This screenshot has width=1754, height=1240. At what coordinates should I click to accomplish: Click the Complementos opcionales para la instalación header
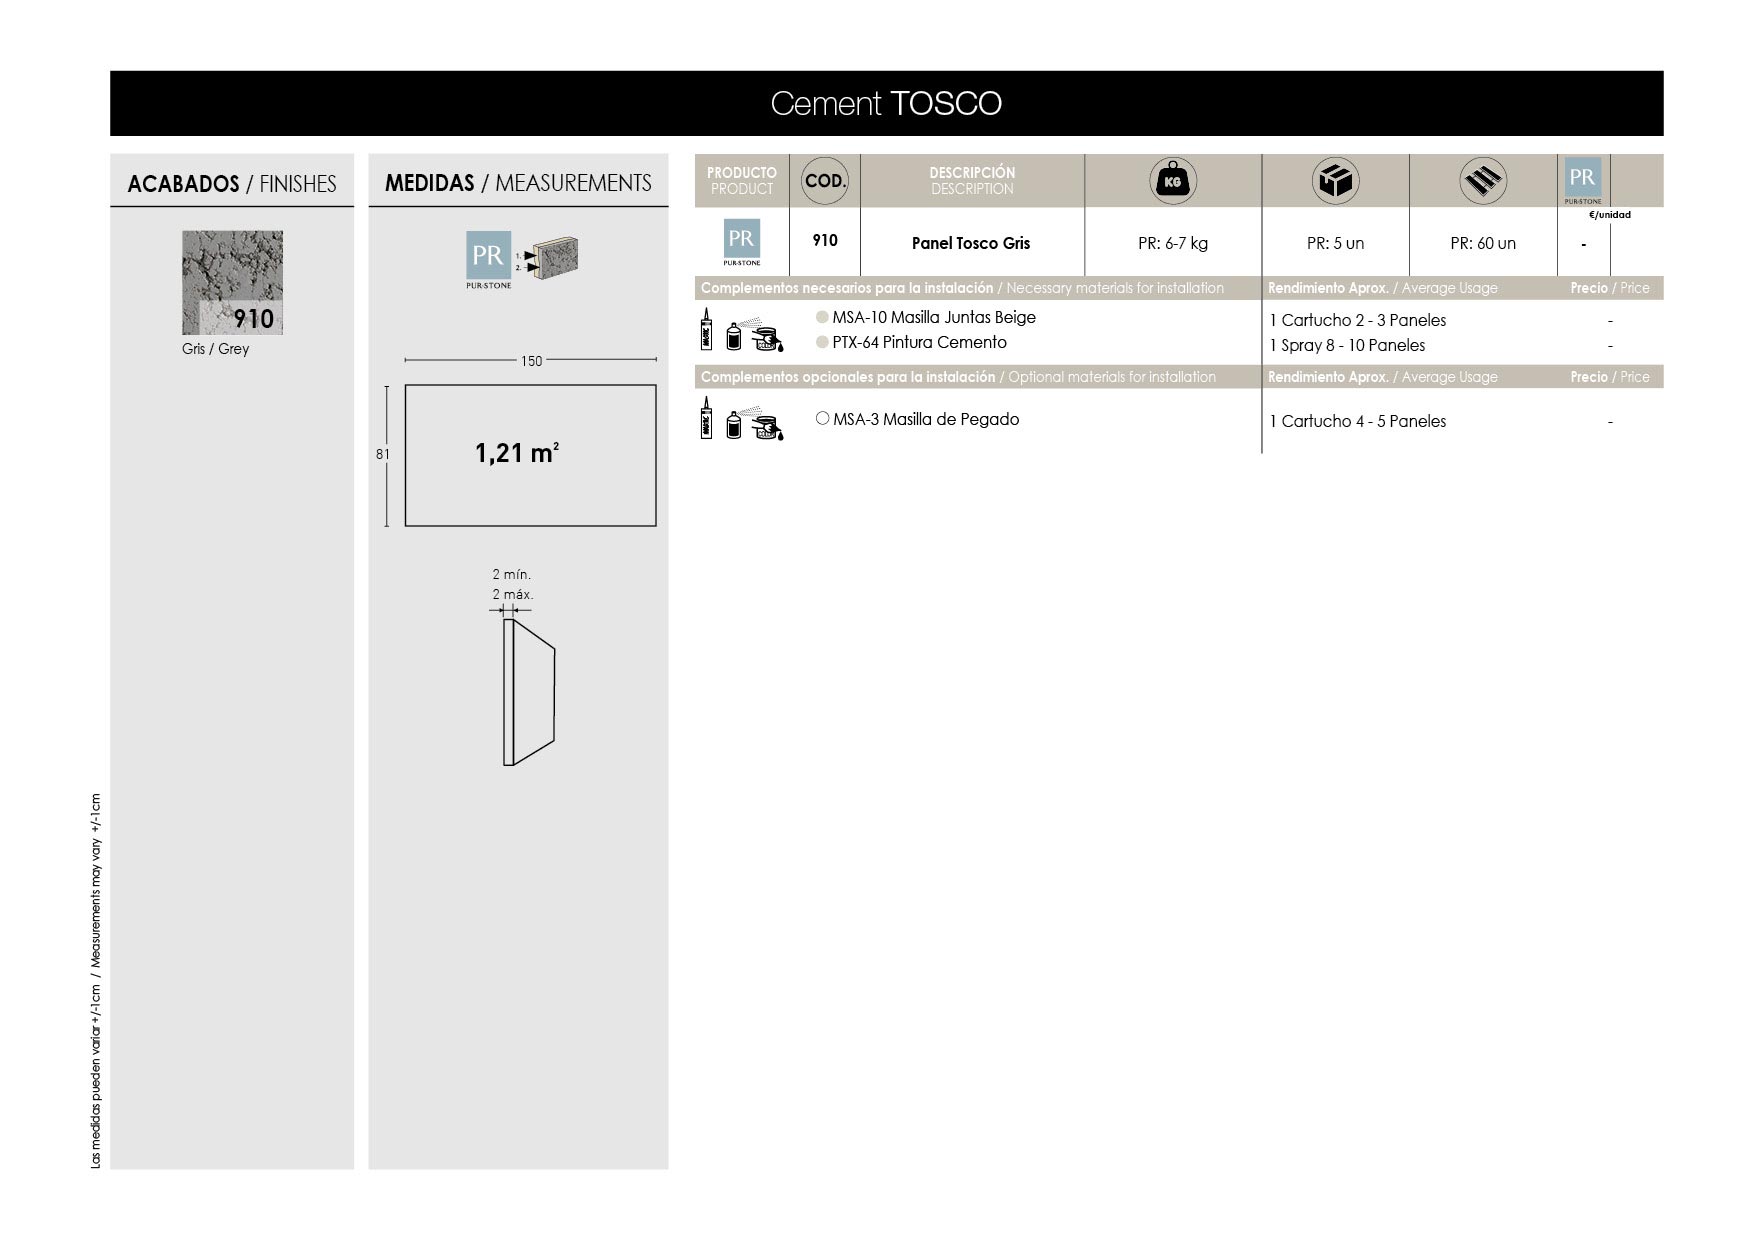point(958,377)
